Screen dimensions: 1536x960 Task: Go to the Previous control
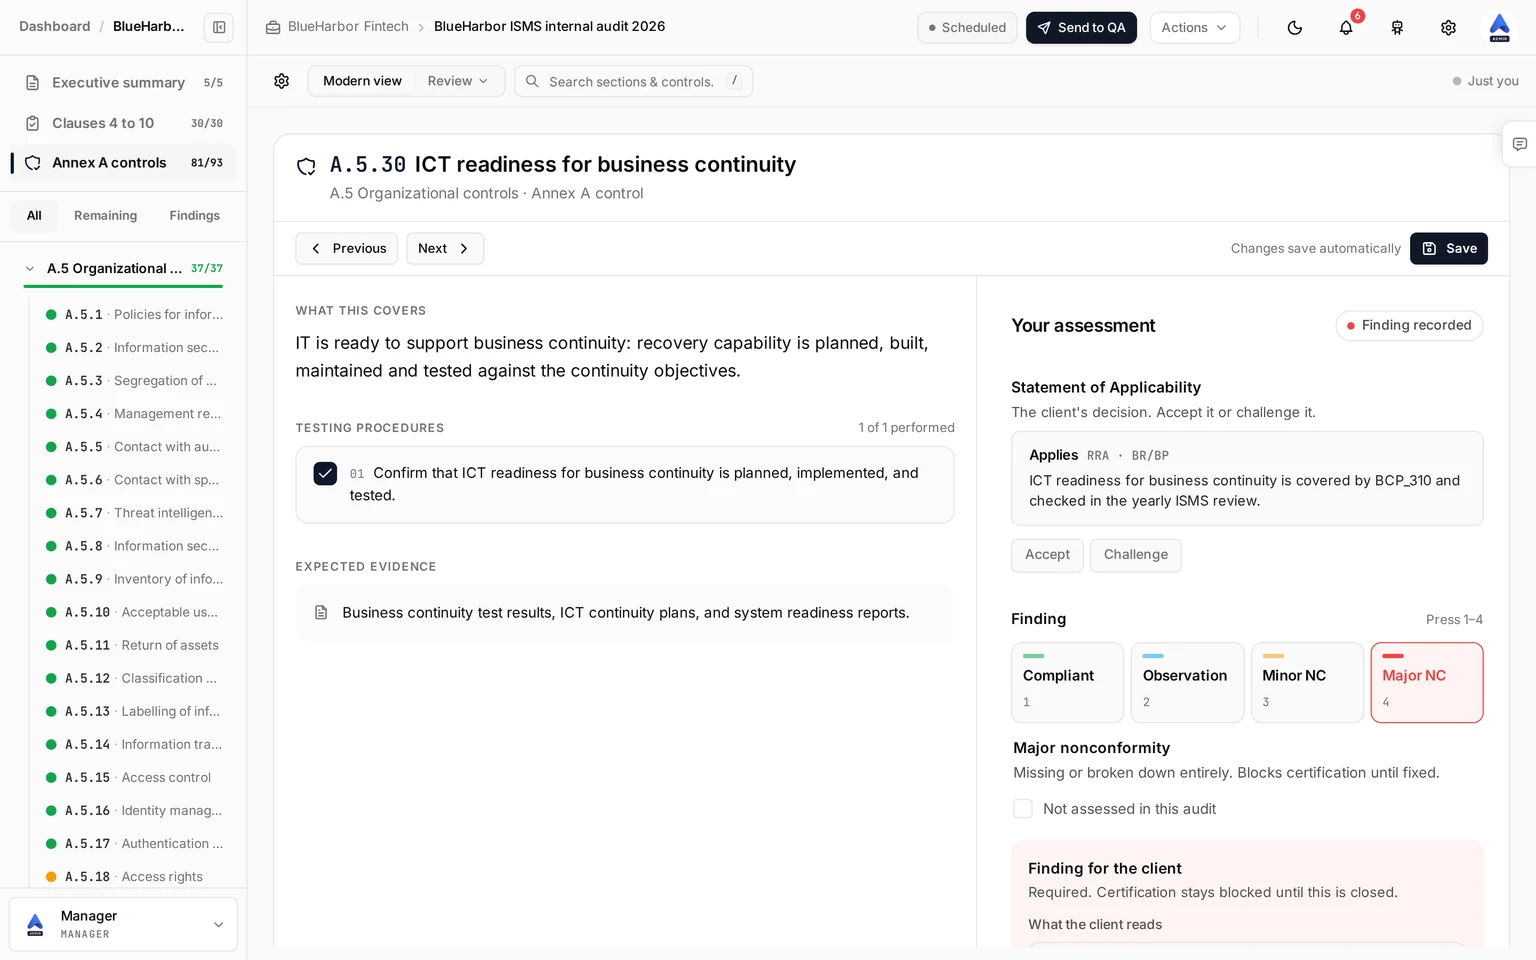coord(347,248)
